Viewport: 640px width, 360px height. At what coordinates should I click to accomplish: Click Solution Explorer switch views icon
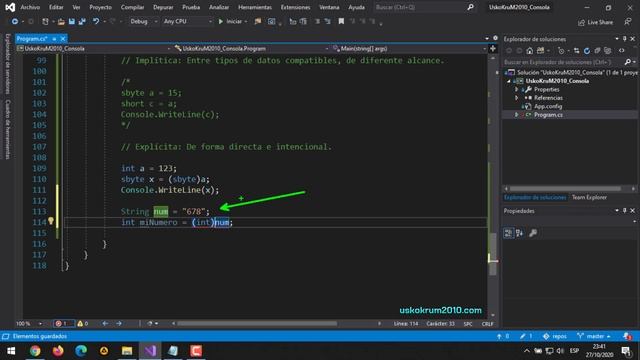pos(540,51)
